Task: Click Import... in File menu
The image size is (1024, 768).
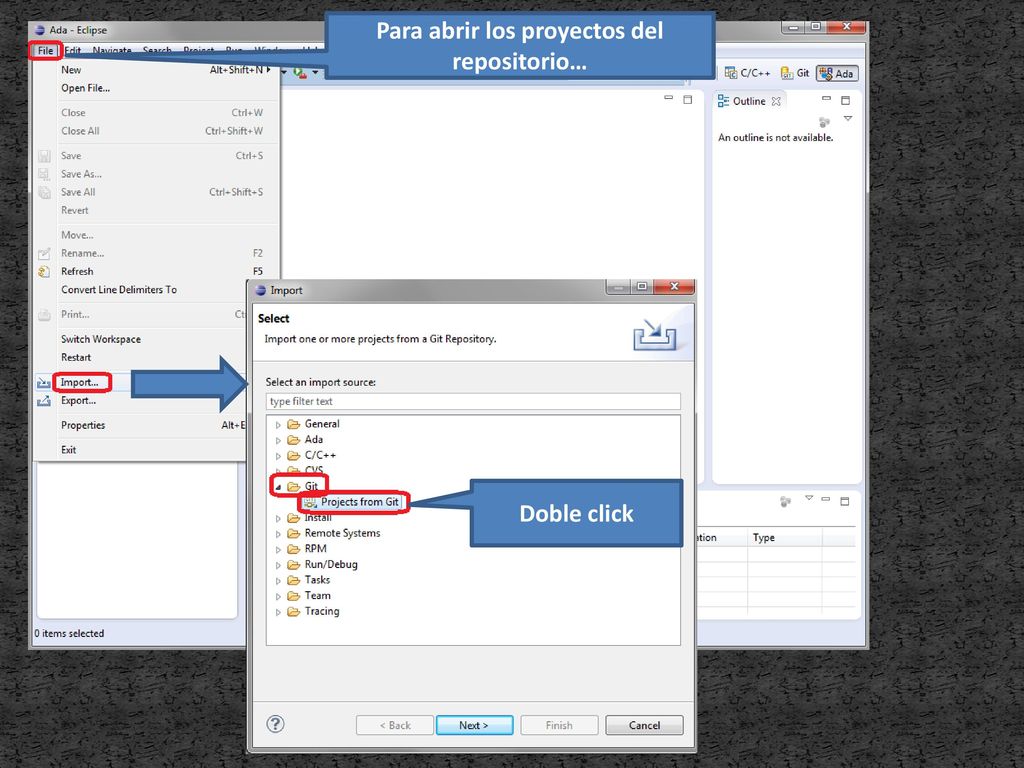Action: coord(80,382)
